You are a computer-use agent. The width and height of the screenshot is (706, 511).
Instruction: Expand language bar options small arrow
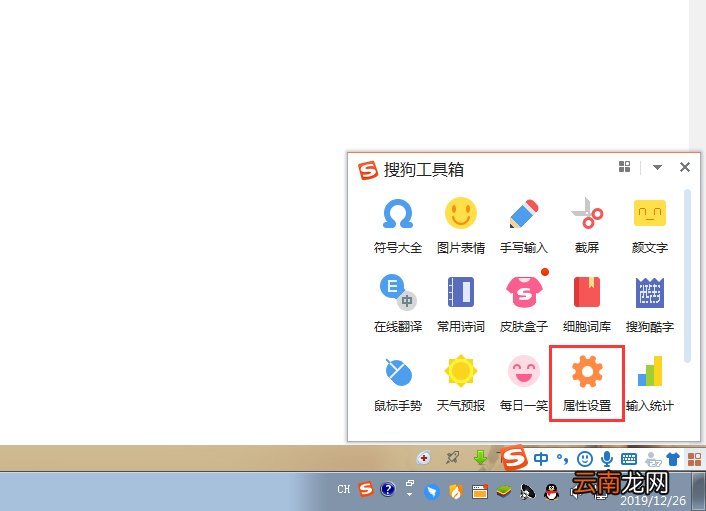coord(409,494)
